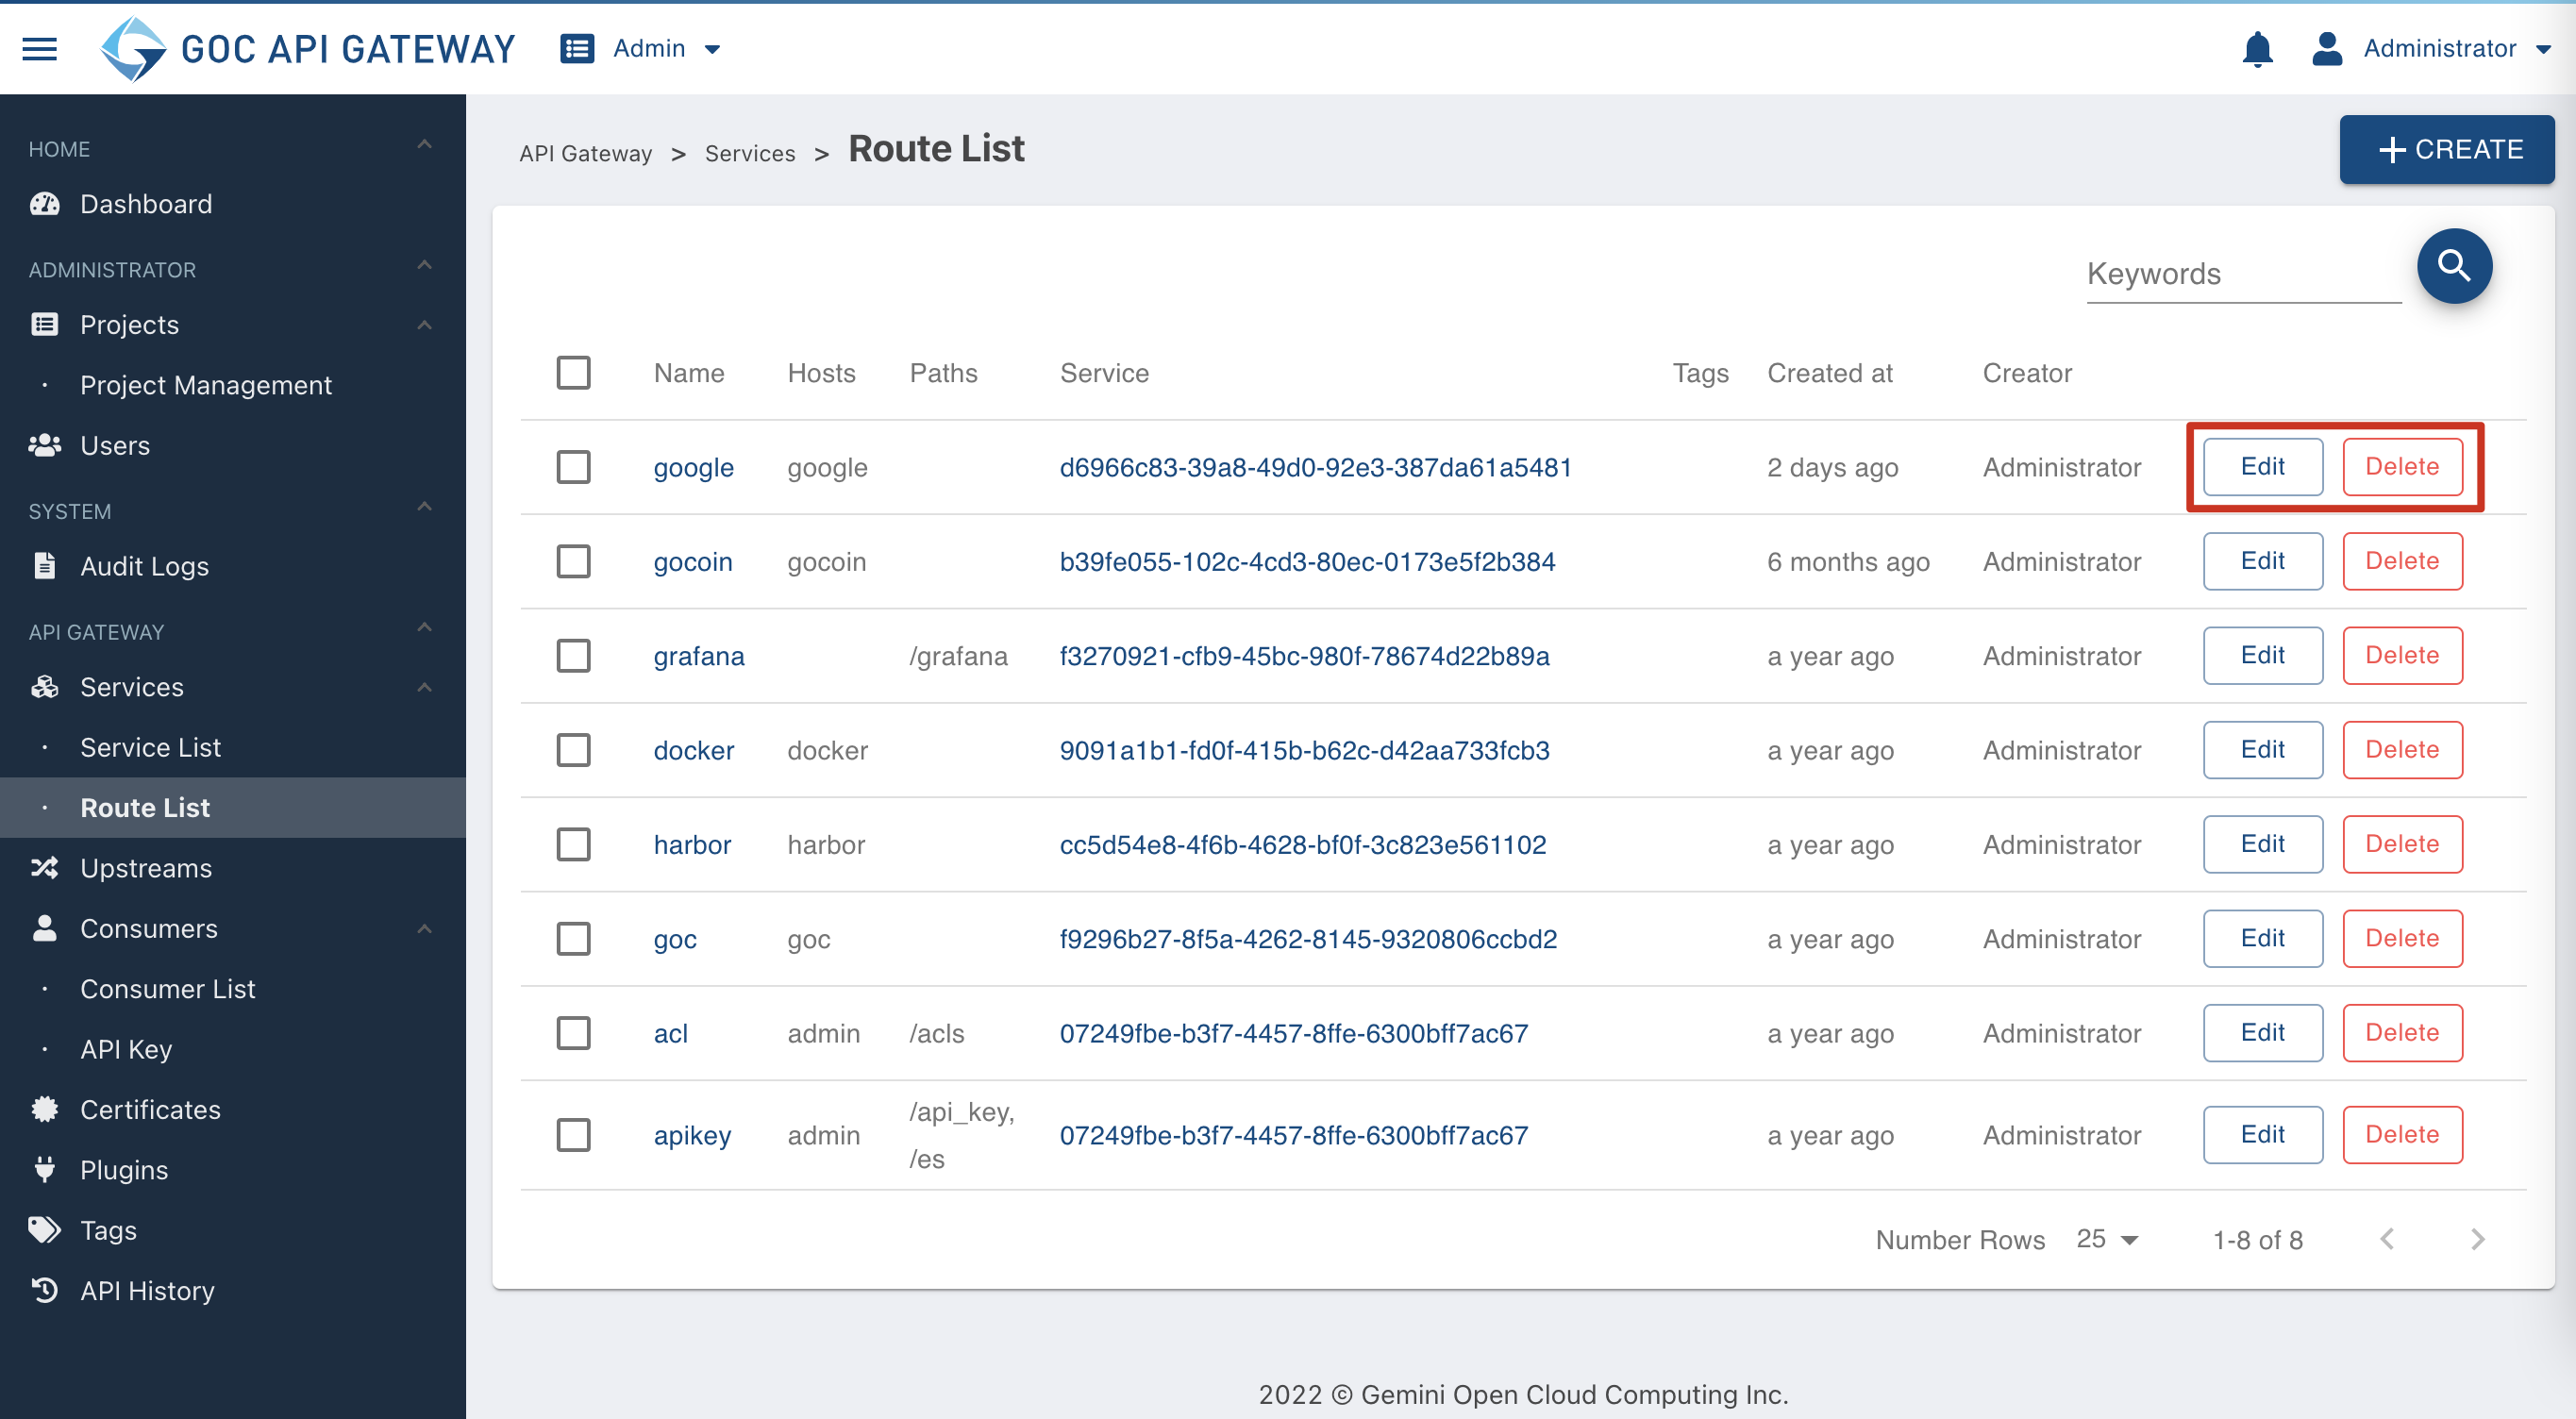Image resolution: width=2576 pixels, height=1419 pixels.
Task: Go to previous page arrow
Action: tap(2387, 1239)
